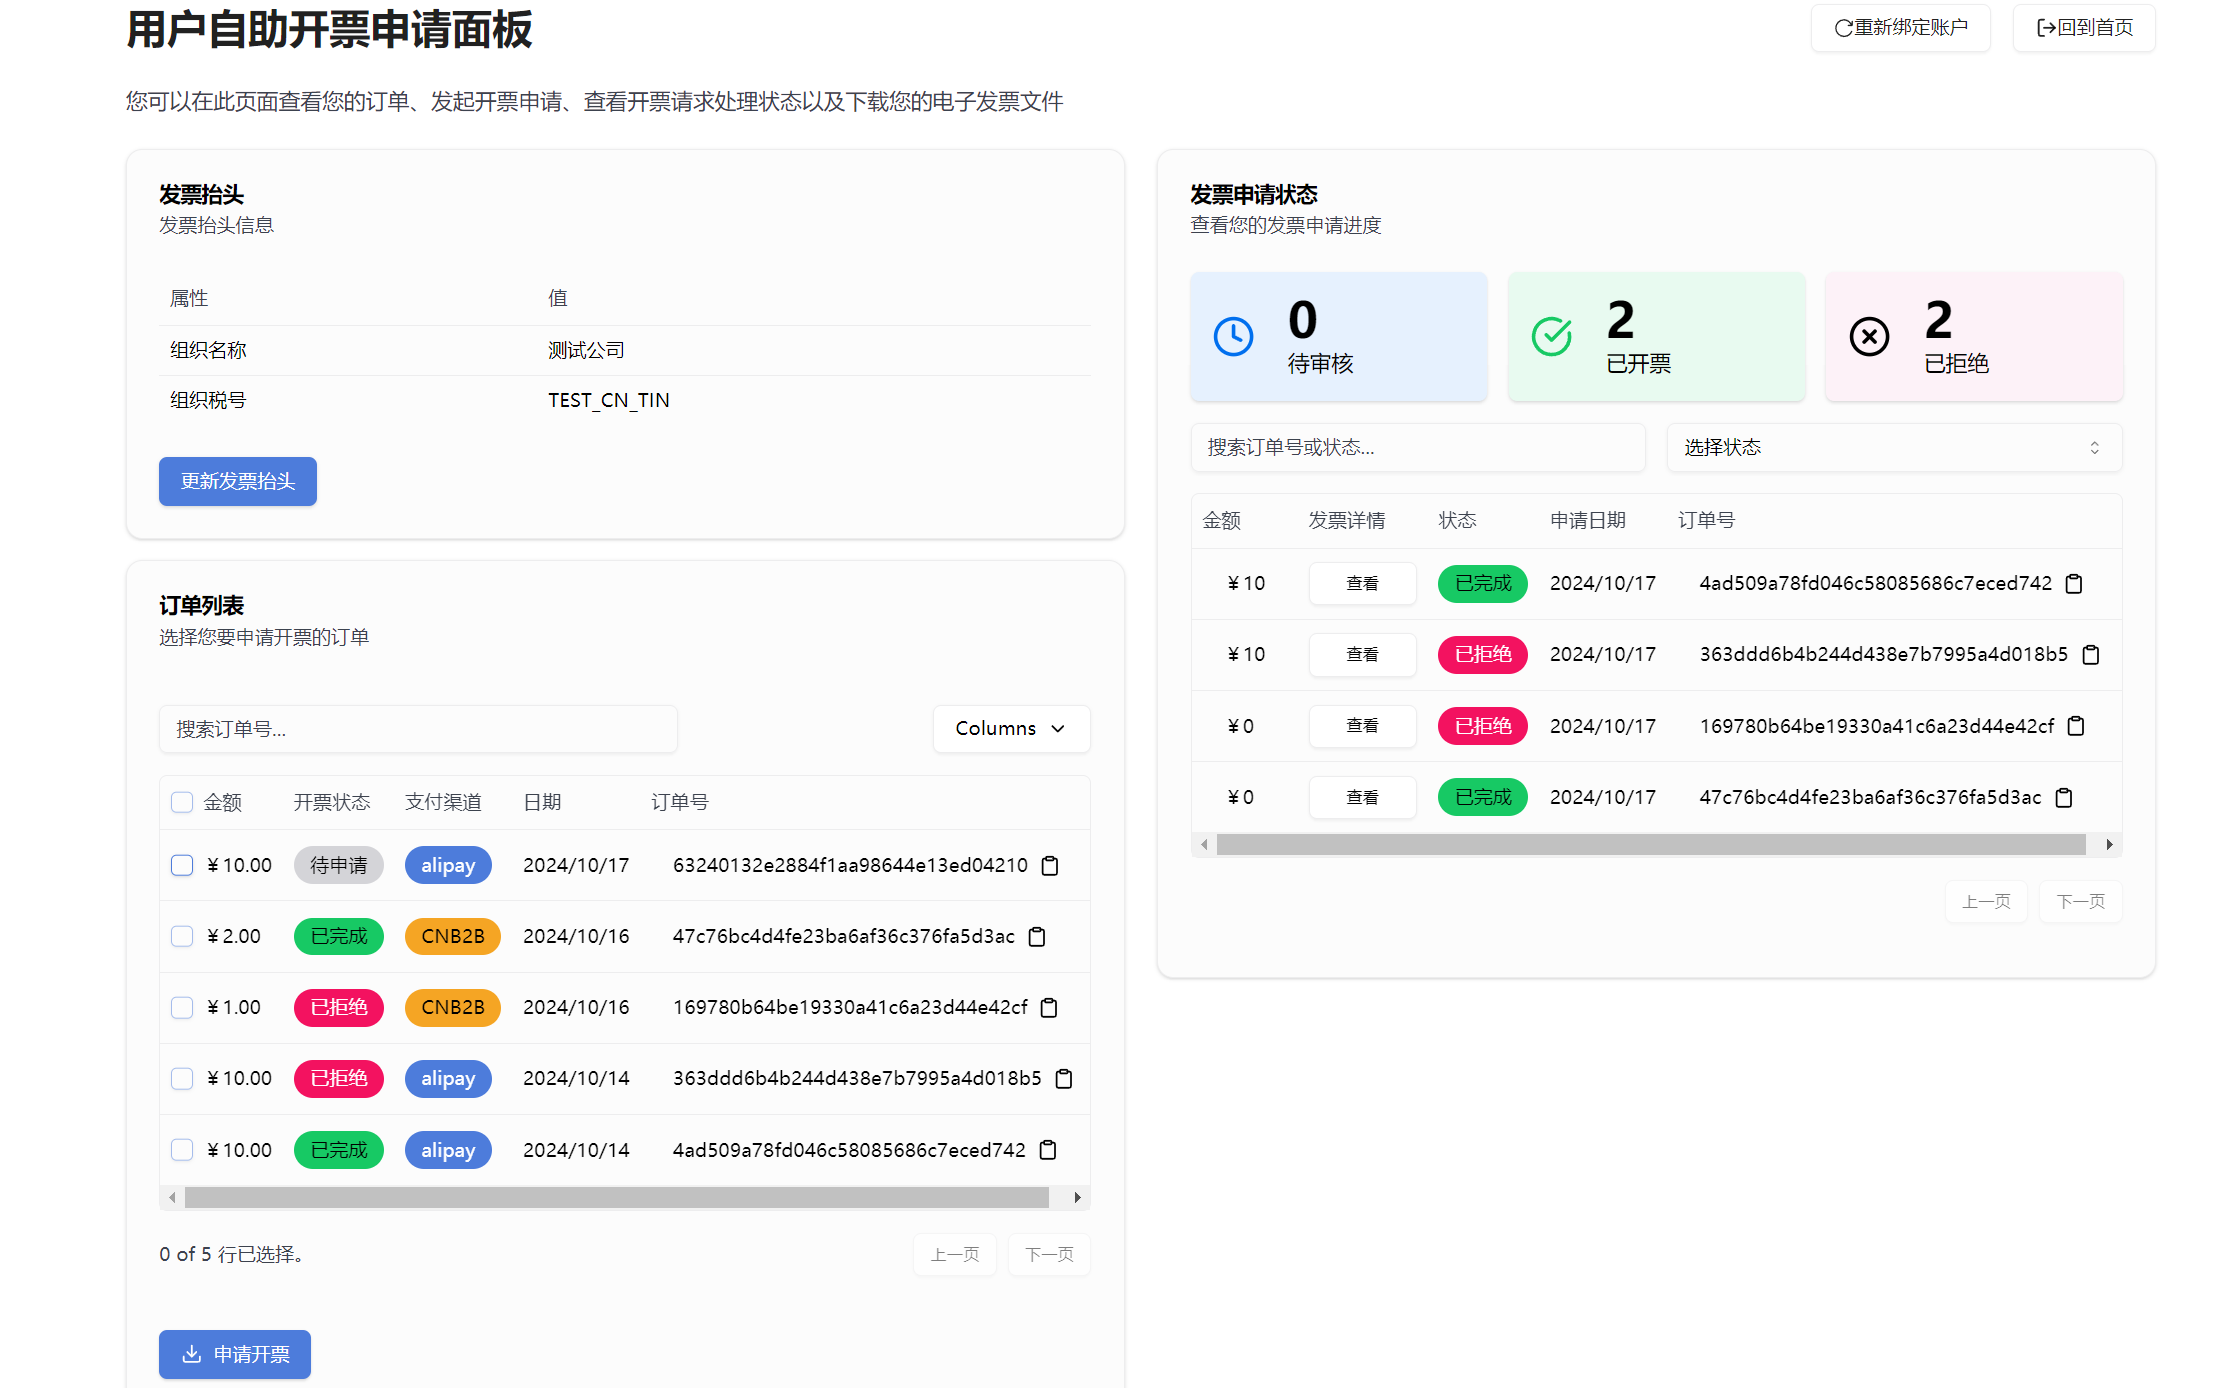Click the 待审核 status card
This screenshot has width=2232, height=1388.
(1339, 337)
